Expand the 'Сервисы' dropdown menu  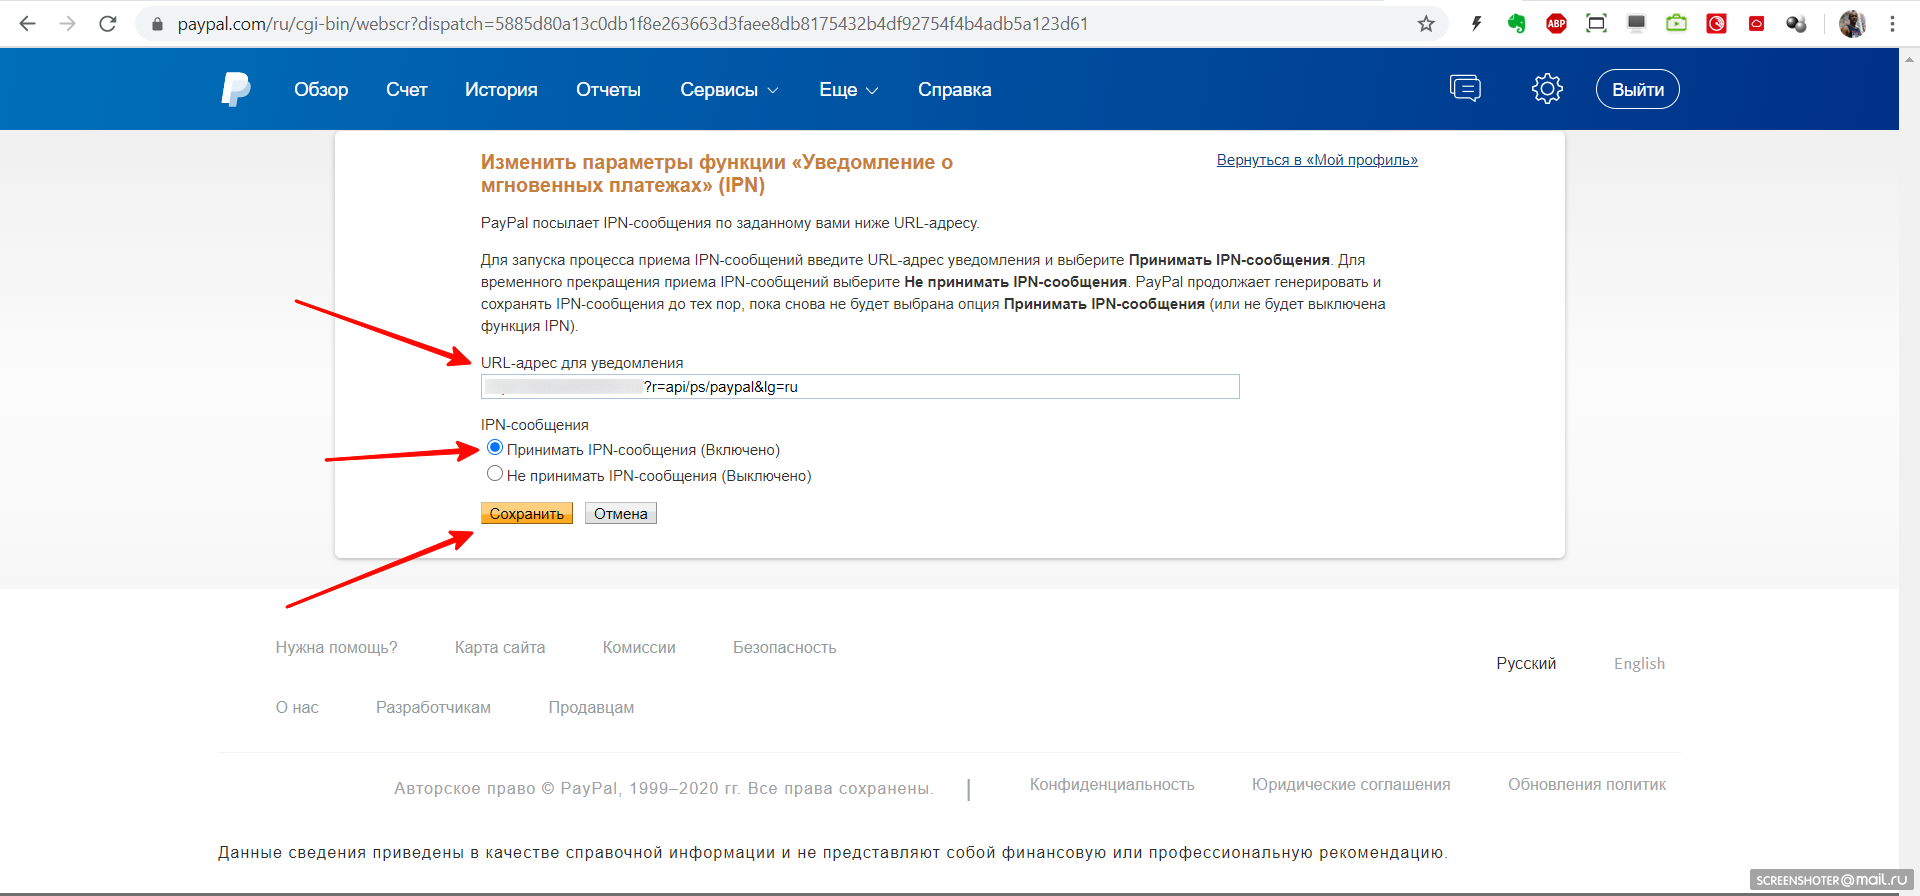[728, 90]
